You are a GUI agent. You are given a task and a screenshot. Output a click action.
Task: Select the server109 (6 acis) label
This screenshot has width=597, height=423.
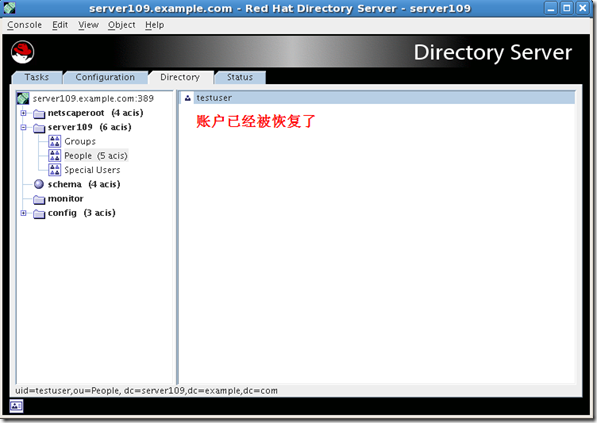point(89,127)
